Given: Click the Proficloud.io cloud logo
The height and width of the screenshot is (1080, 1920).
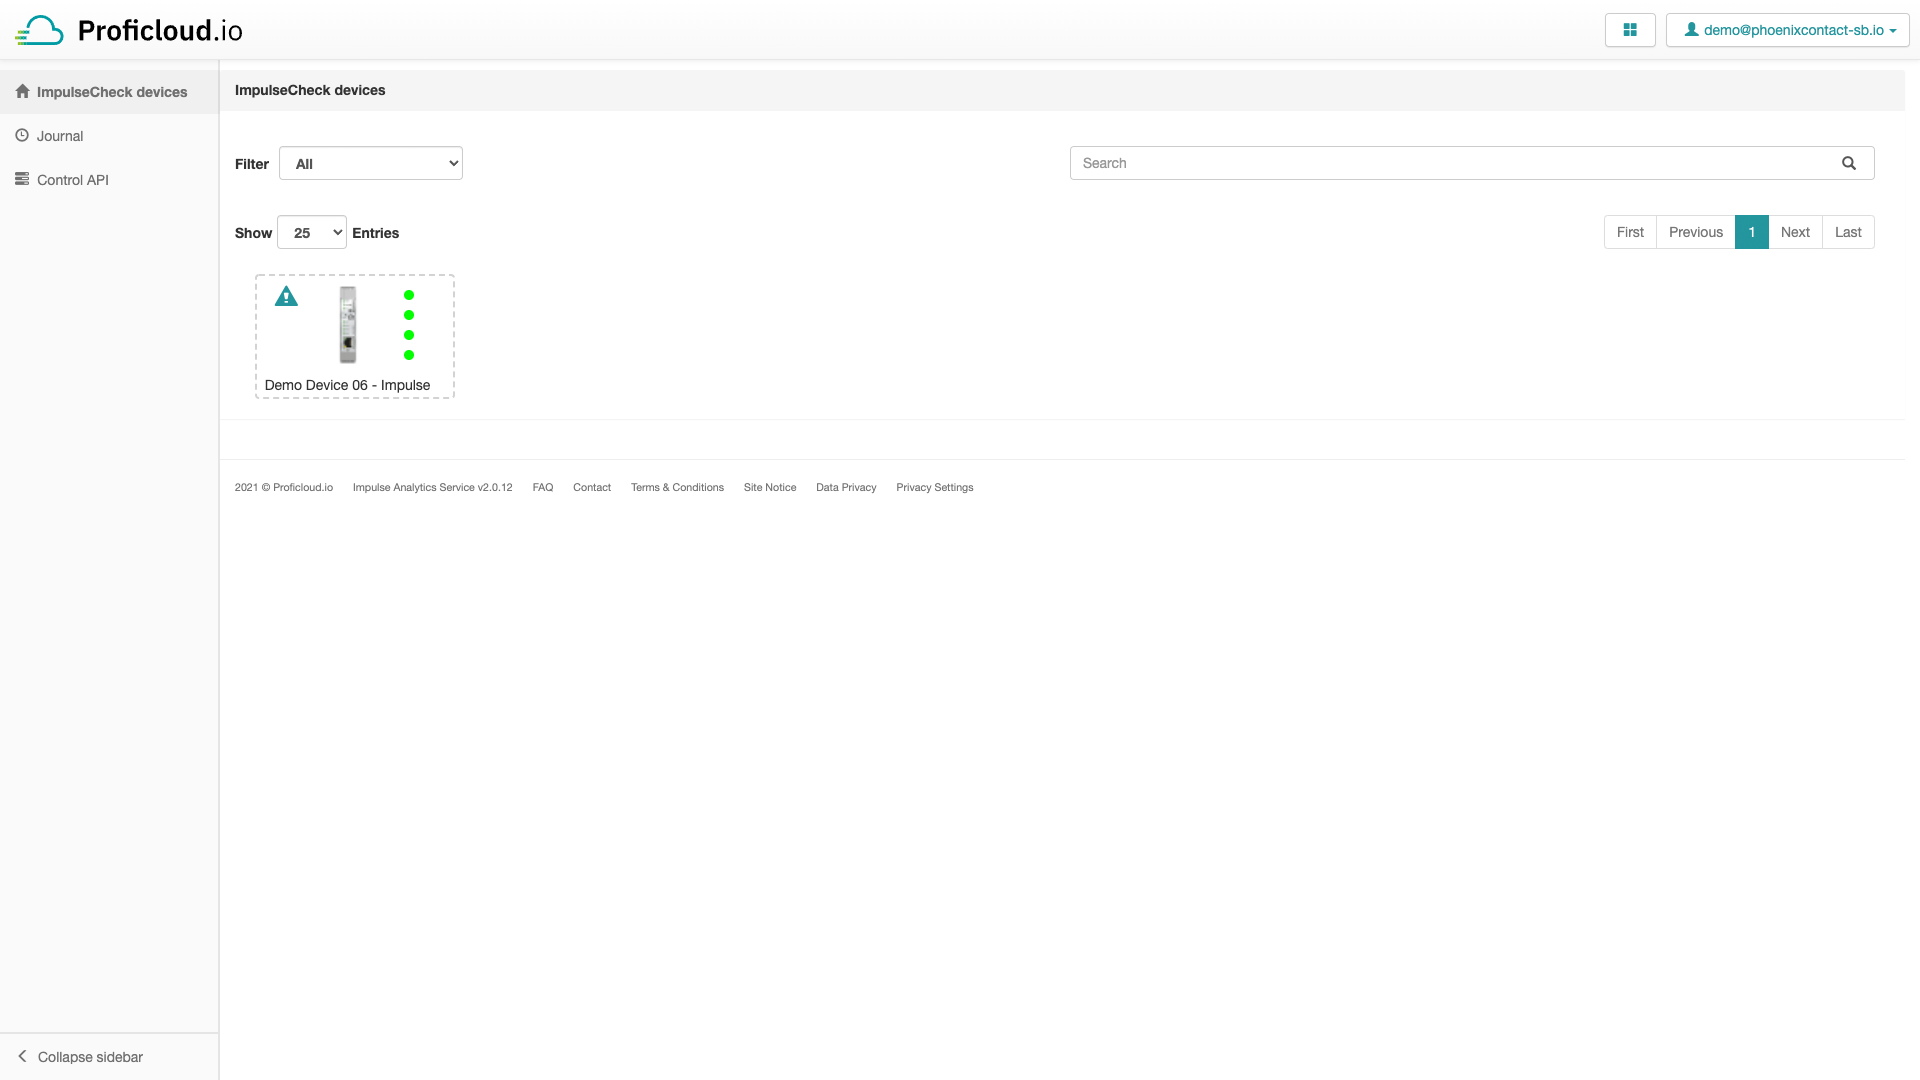Looking at the screenshot, I should pos(39,29).
